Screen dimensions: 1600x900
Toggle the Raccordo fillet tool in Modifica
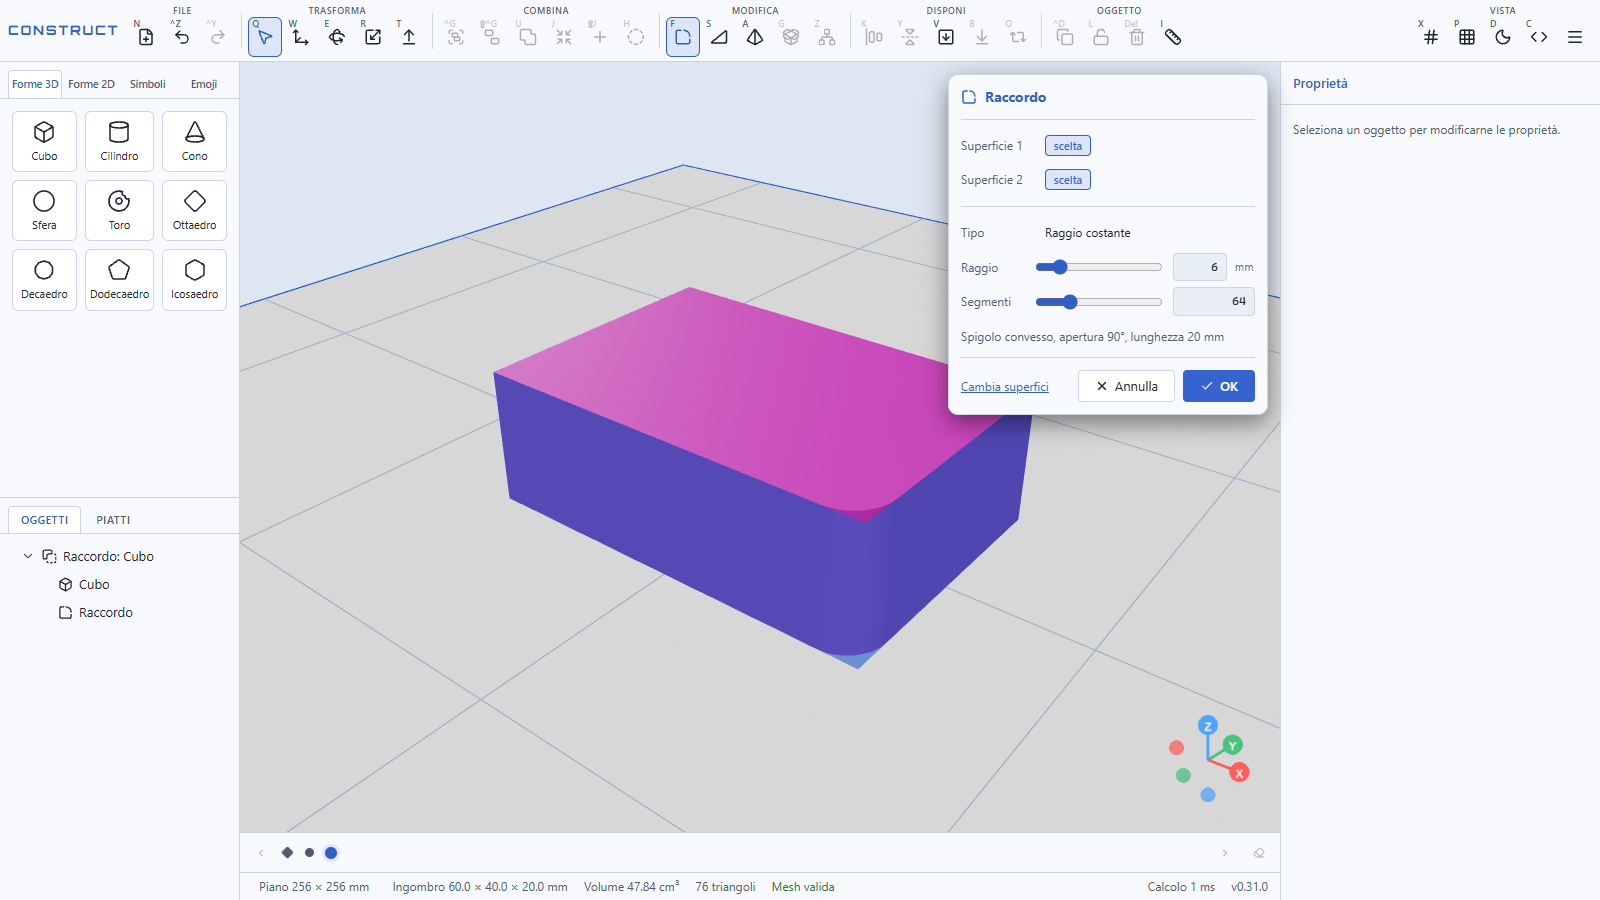(x=683, y=37)
